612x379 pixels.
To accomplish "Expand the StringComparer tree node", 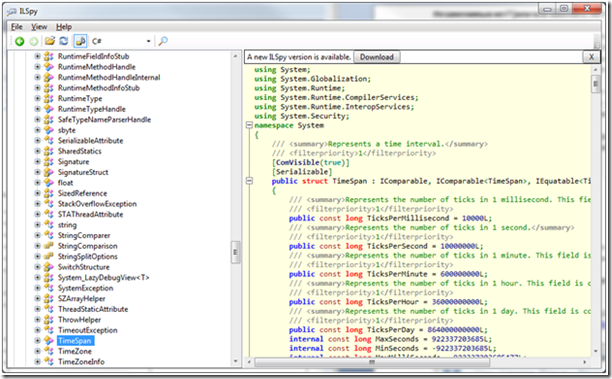I will point(37,235).
